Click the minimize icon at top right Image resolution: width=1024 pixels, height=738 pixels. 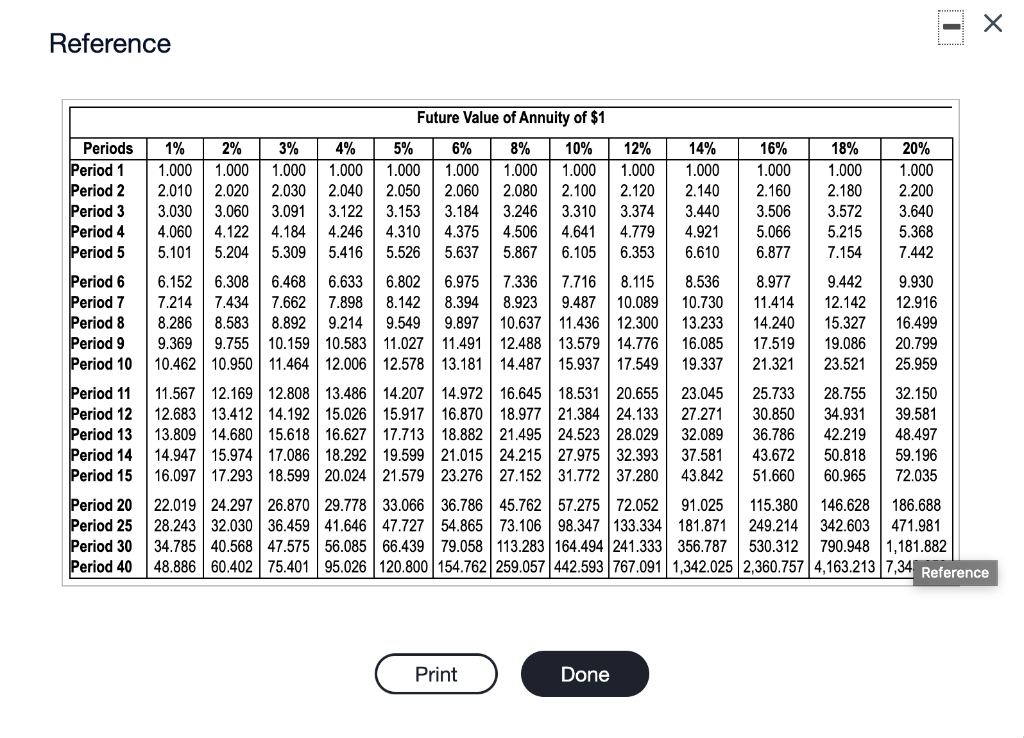950,27
